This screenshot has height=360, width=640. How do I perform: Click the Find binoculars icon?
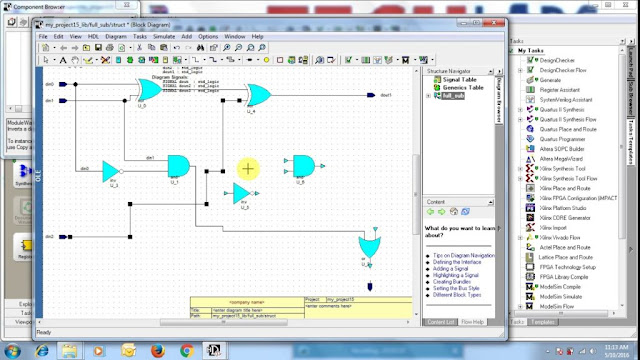[x=201, y=48]
